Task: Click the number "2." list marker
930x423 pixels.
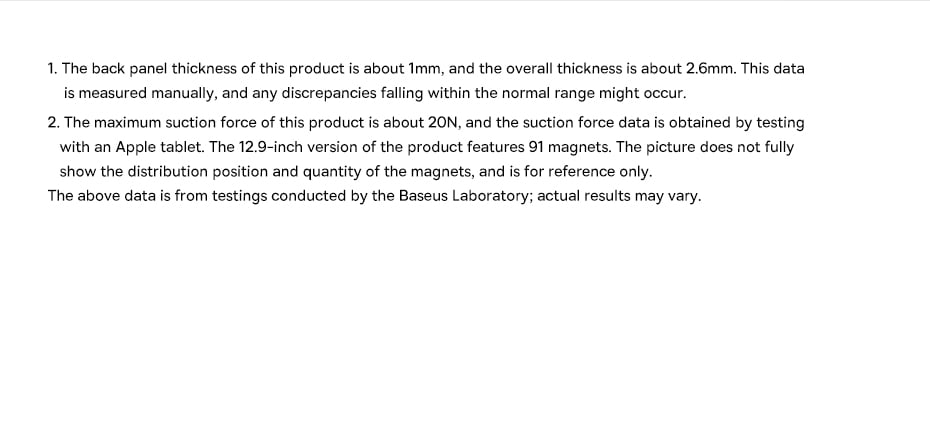Action: [x=53, y=123]
